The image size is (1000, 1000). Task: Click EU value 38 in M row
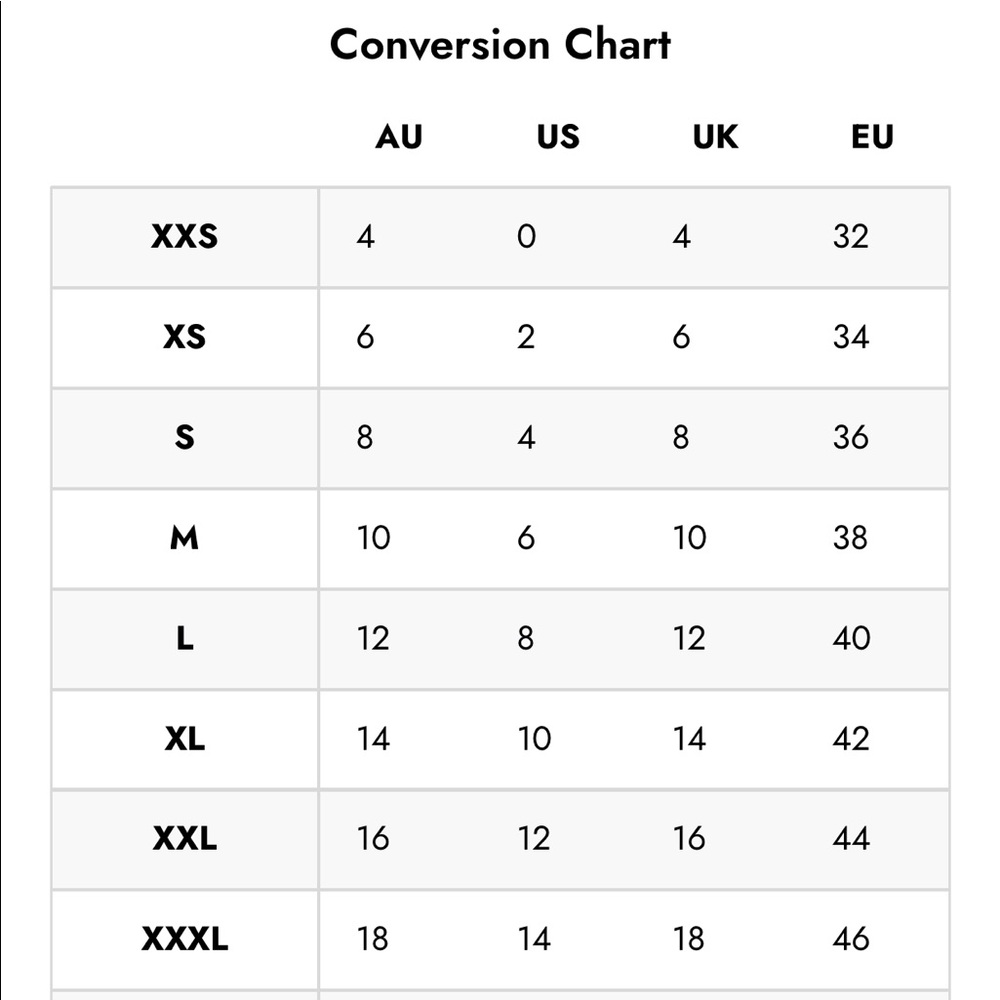[850, 538]
